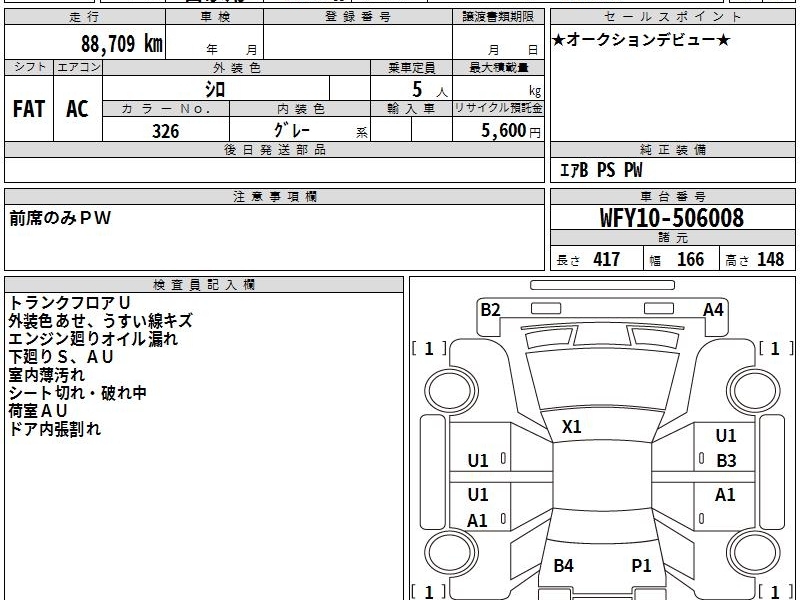Click the P1 mark on the diagram
The height and width of the screenshot is (600, 800).
coord(641,565)
